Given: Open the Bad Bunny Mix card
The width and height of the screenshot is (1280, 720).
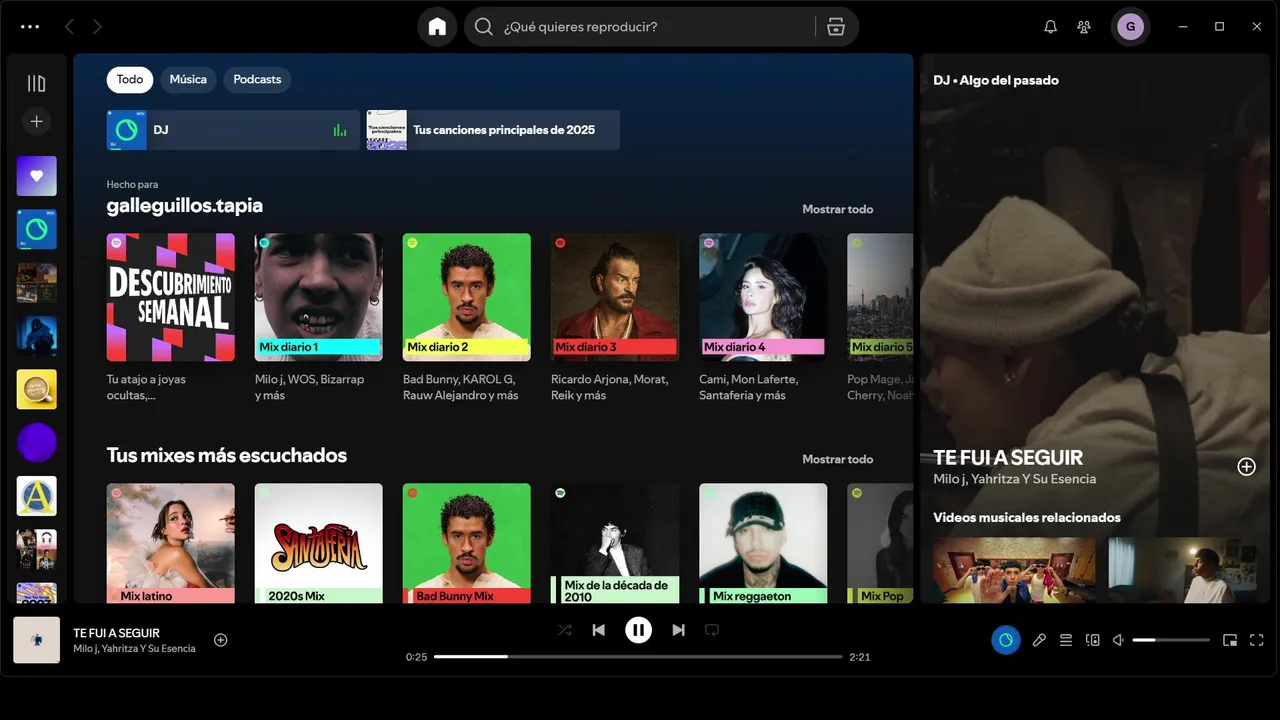Looking at the screenshot, I should point(467,543).
